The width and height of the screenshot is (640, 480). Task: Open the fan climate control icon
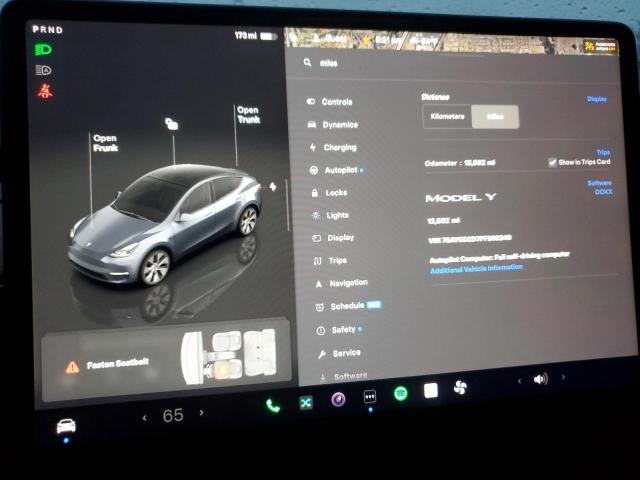460,387
